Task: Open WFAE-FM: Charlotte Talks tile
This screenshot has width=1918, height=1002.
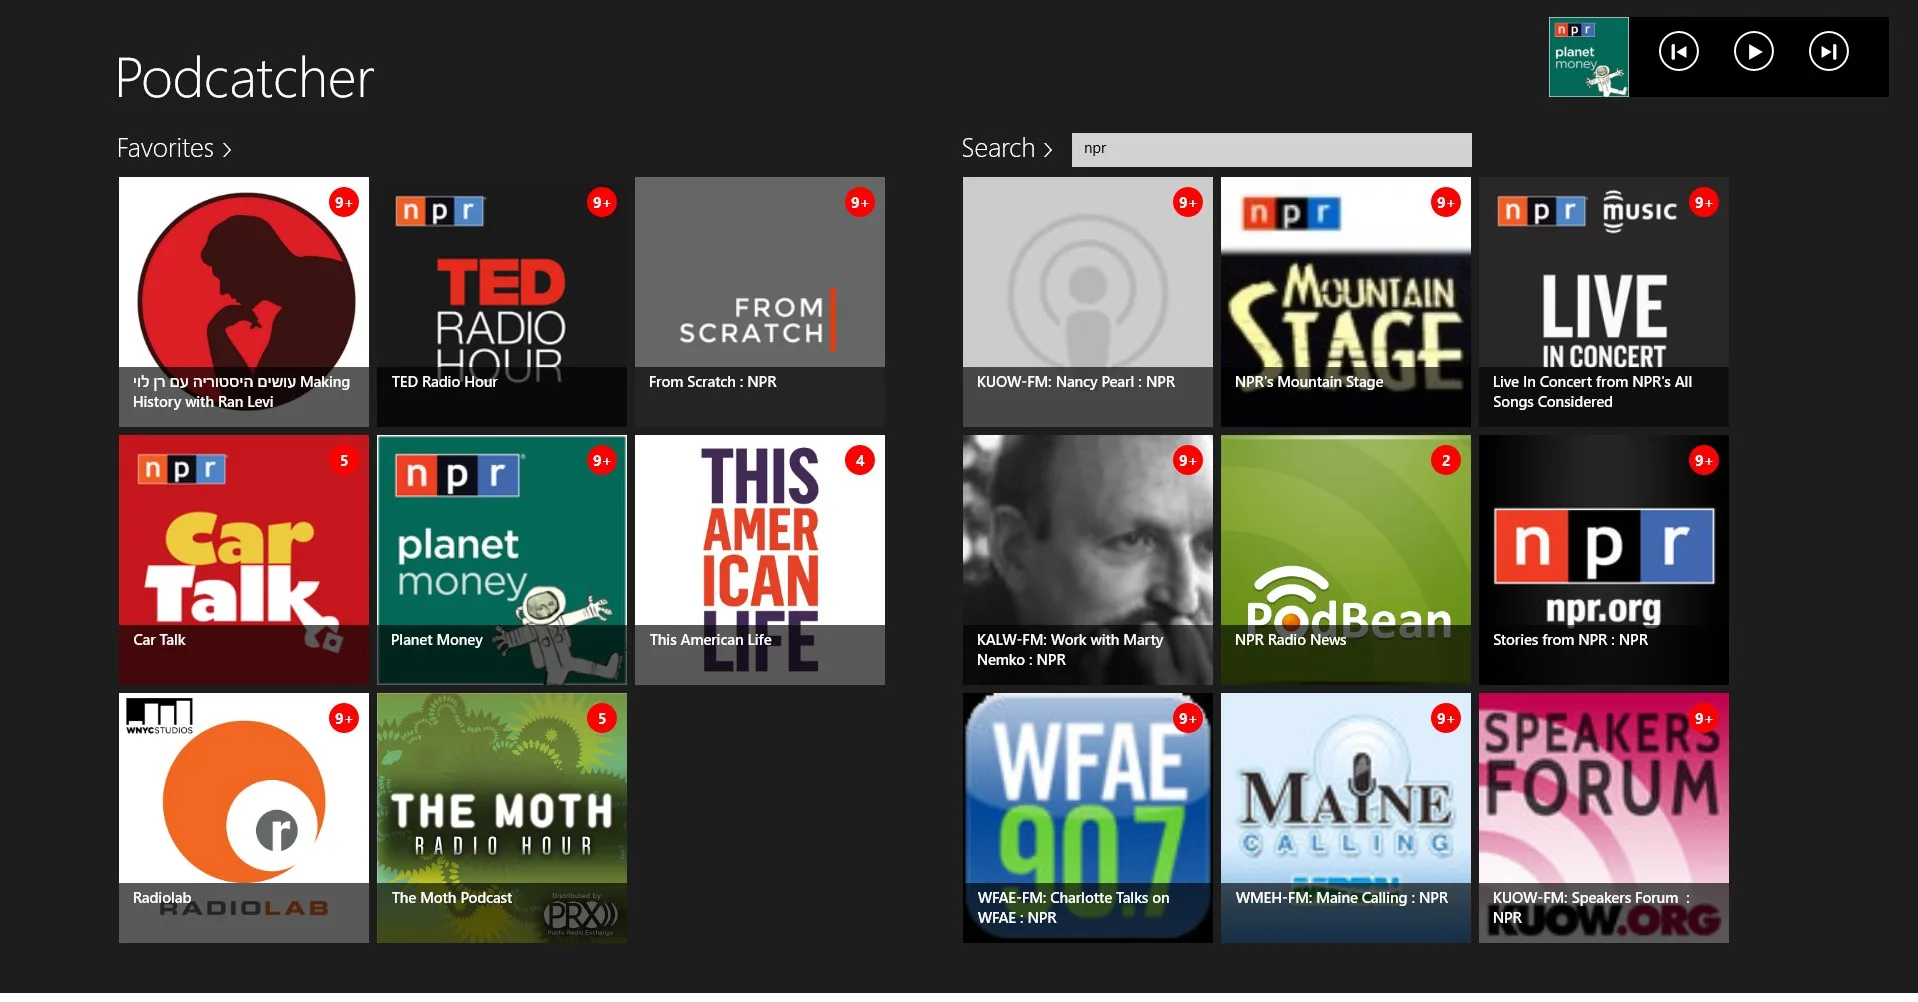Action: pyautogui.click(x=1088, y=818)
